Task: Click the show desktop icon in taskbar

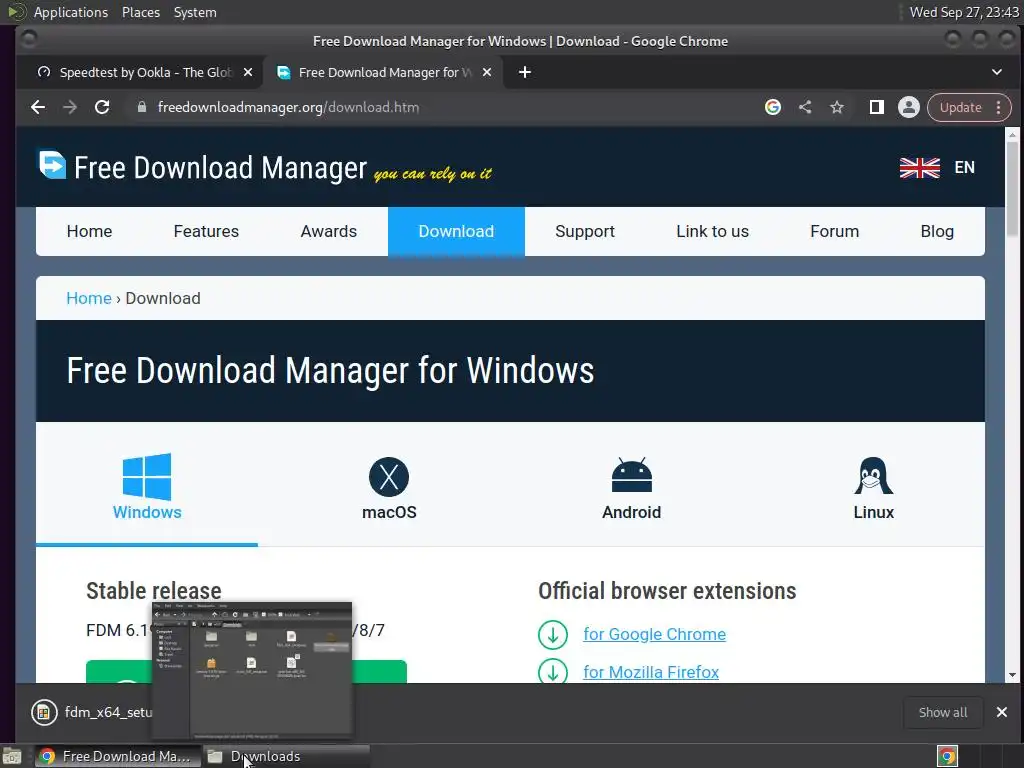Action: pyautogui.click(x=12, y=756)
